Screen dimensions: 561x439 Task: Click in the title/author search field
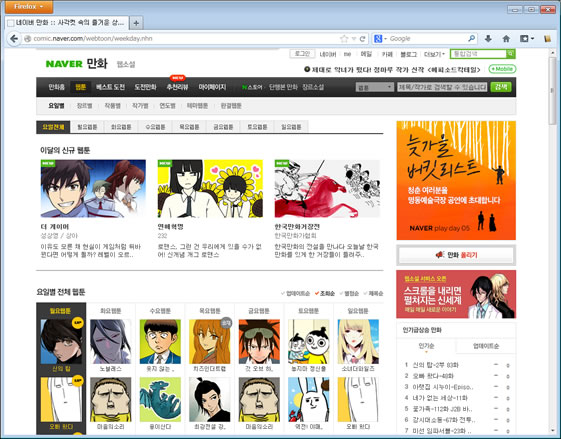click(x=442, y=87)
